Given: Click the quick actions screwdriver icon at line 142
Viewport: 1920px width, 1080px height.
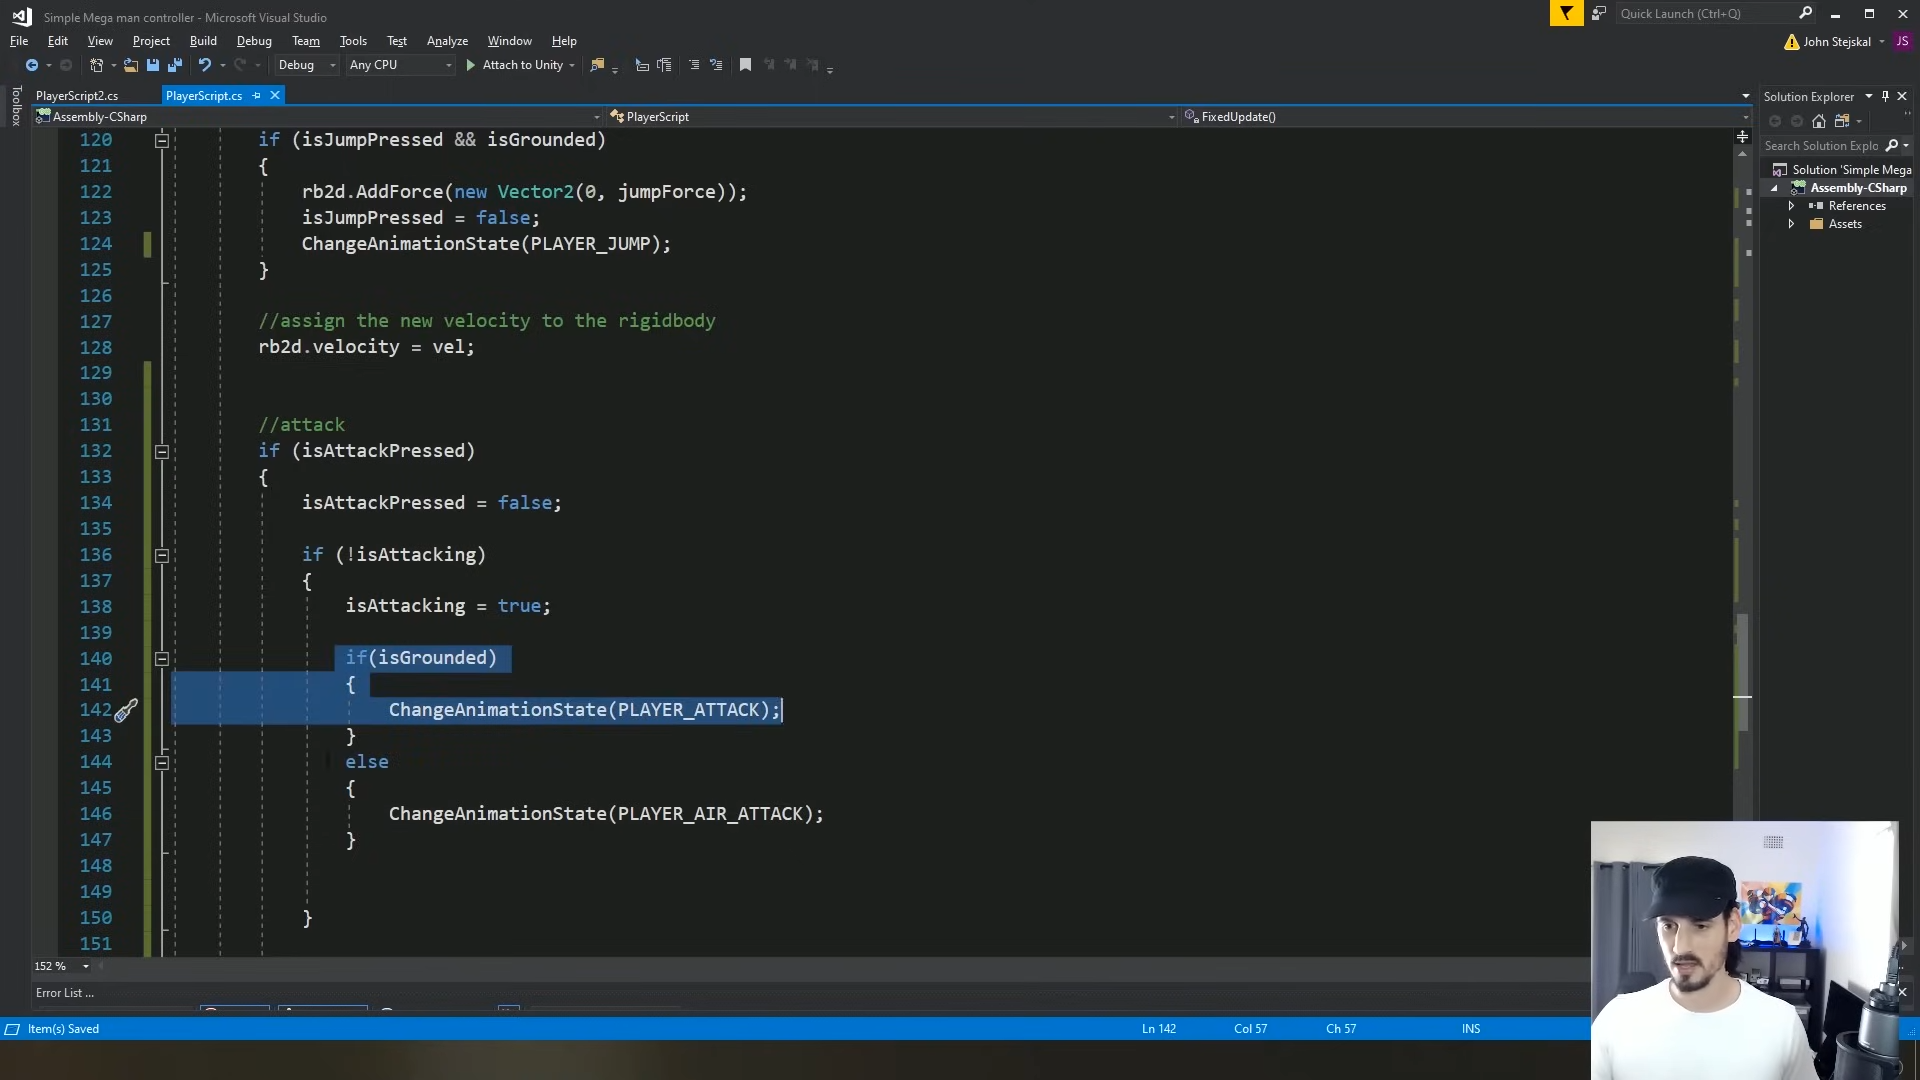Looking at the screenshot, I should point(126,711).
